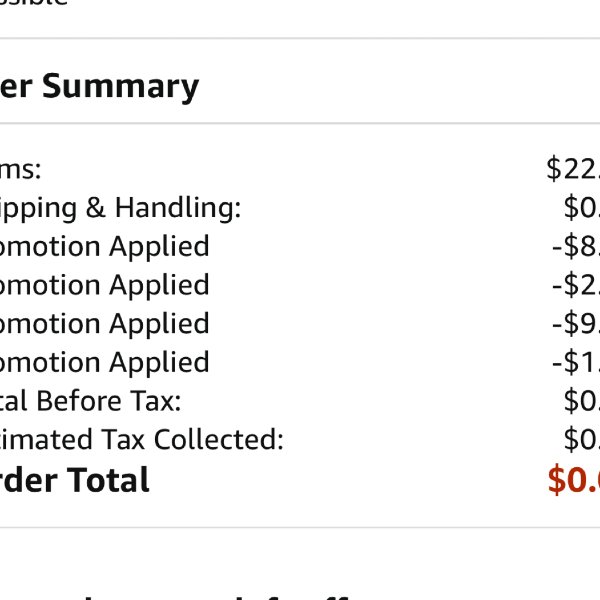Click the -$1 promotion amount
Viewport: 600px width, 600px height.
tap(576, 362)
